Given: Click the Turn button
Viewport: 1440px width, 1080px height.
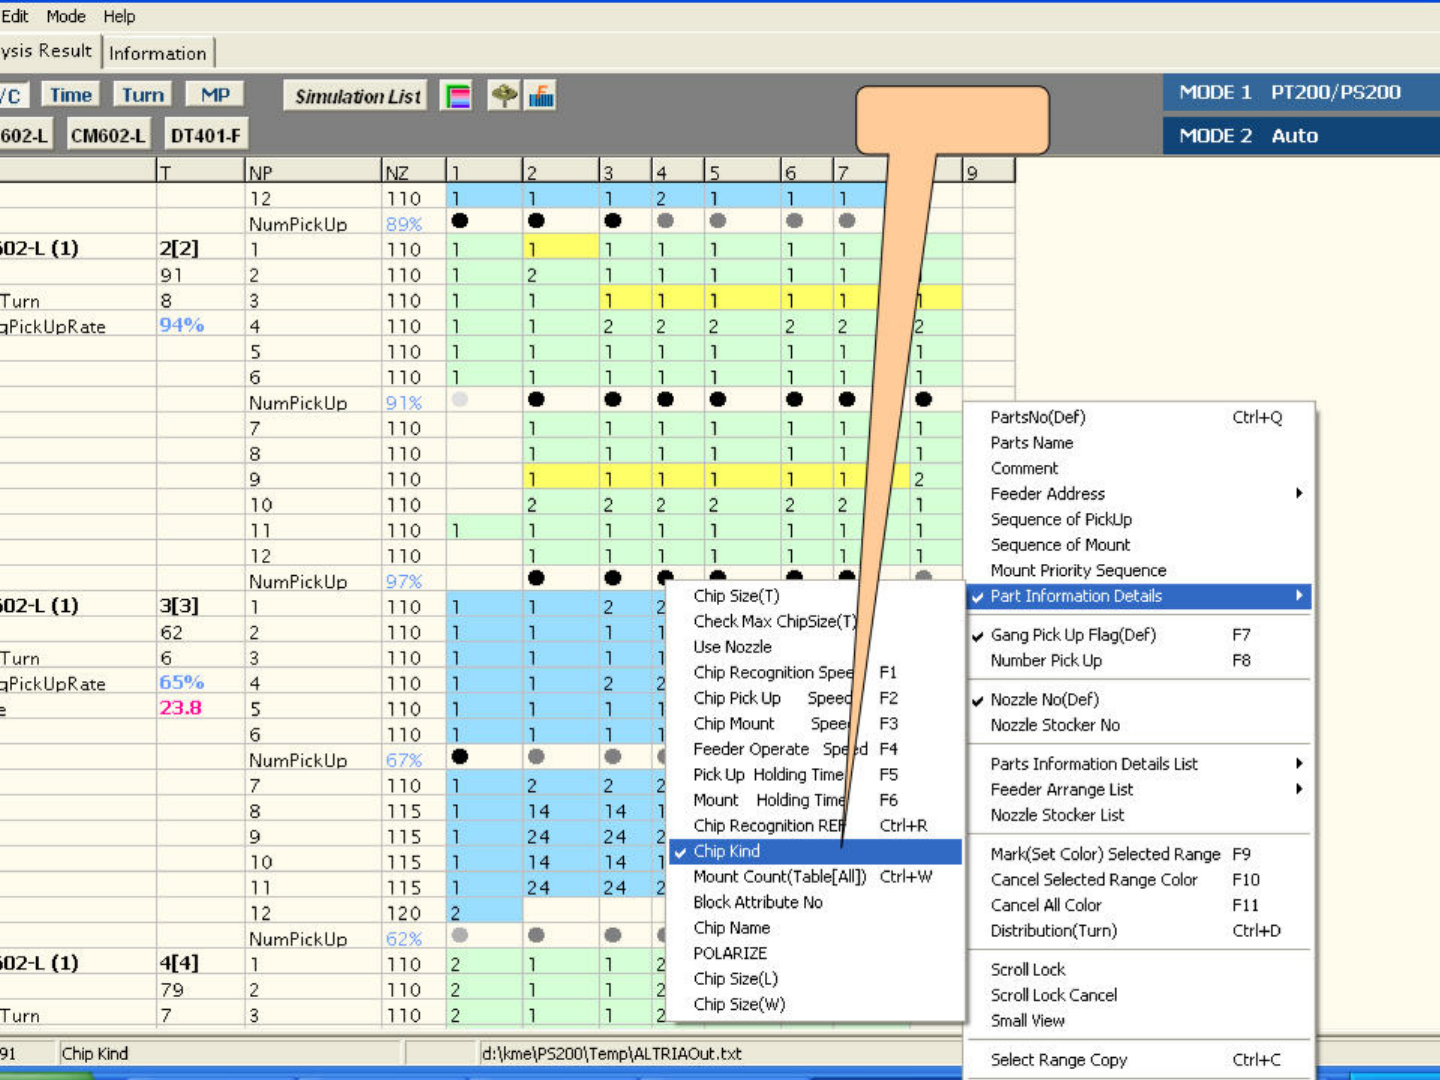Looking at the screenshot, I should pyautogui.click(x=143, y=95).
